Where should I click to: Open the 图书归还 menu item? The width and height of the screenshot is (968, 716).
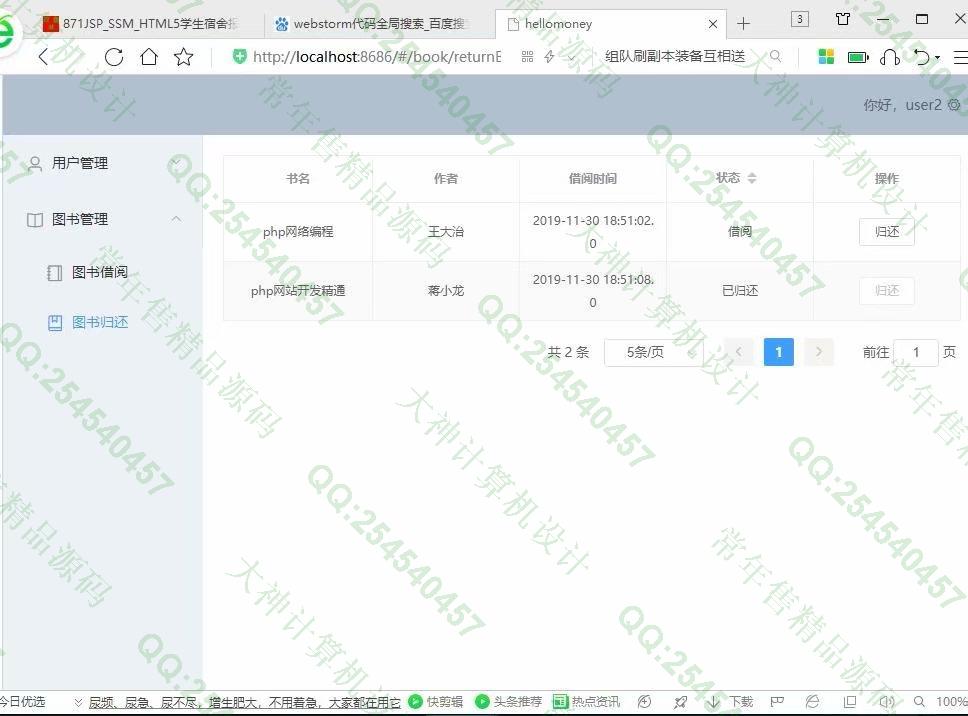(102, 322)
